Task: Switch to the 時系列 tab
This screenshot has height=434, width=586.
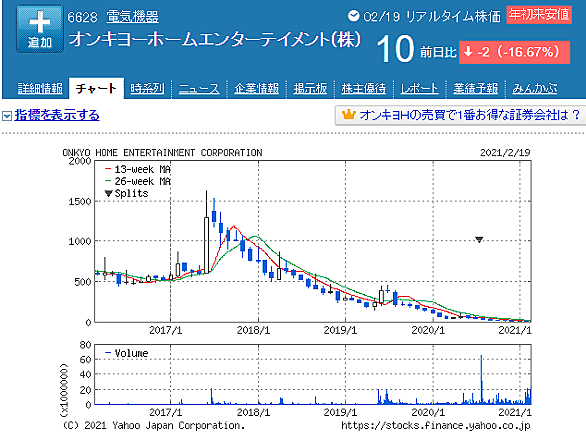Action: (x=147, y=89)
